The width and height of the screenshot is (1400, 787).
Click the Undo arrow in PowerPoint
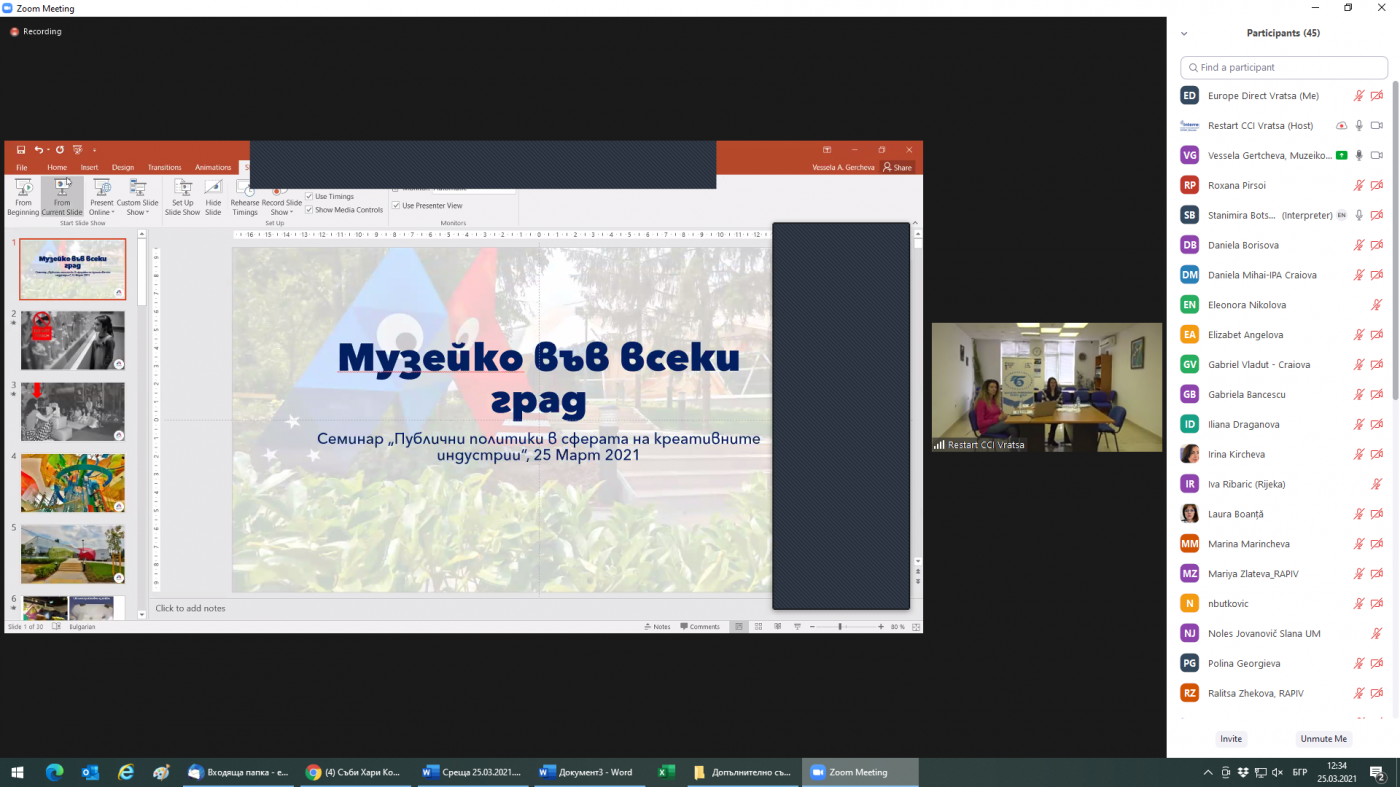click(39, 149)
